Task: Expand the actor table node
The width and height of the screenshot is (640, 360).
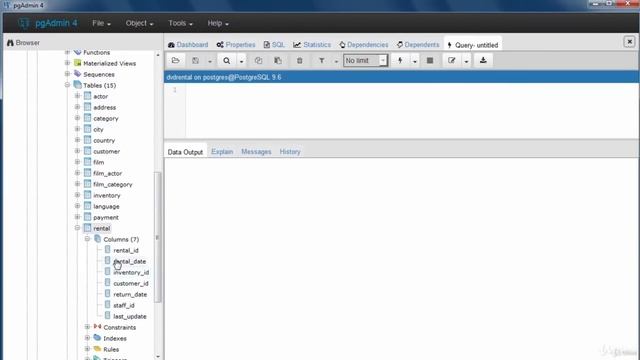Action: 77,96
